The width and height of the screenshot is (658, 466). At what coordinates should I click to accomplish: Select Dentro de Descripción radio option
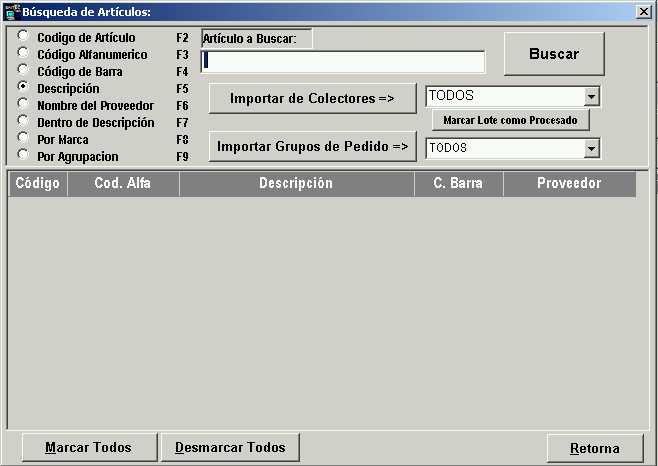pyautogui.click(x=23, y=122)
